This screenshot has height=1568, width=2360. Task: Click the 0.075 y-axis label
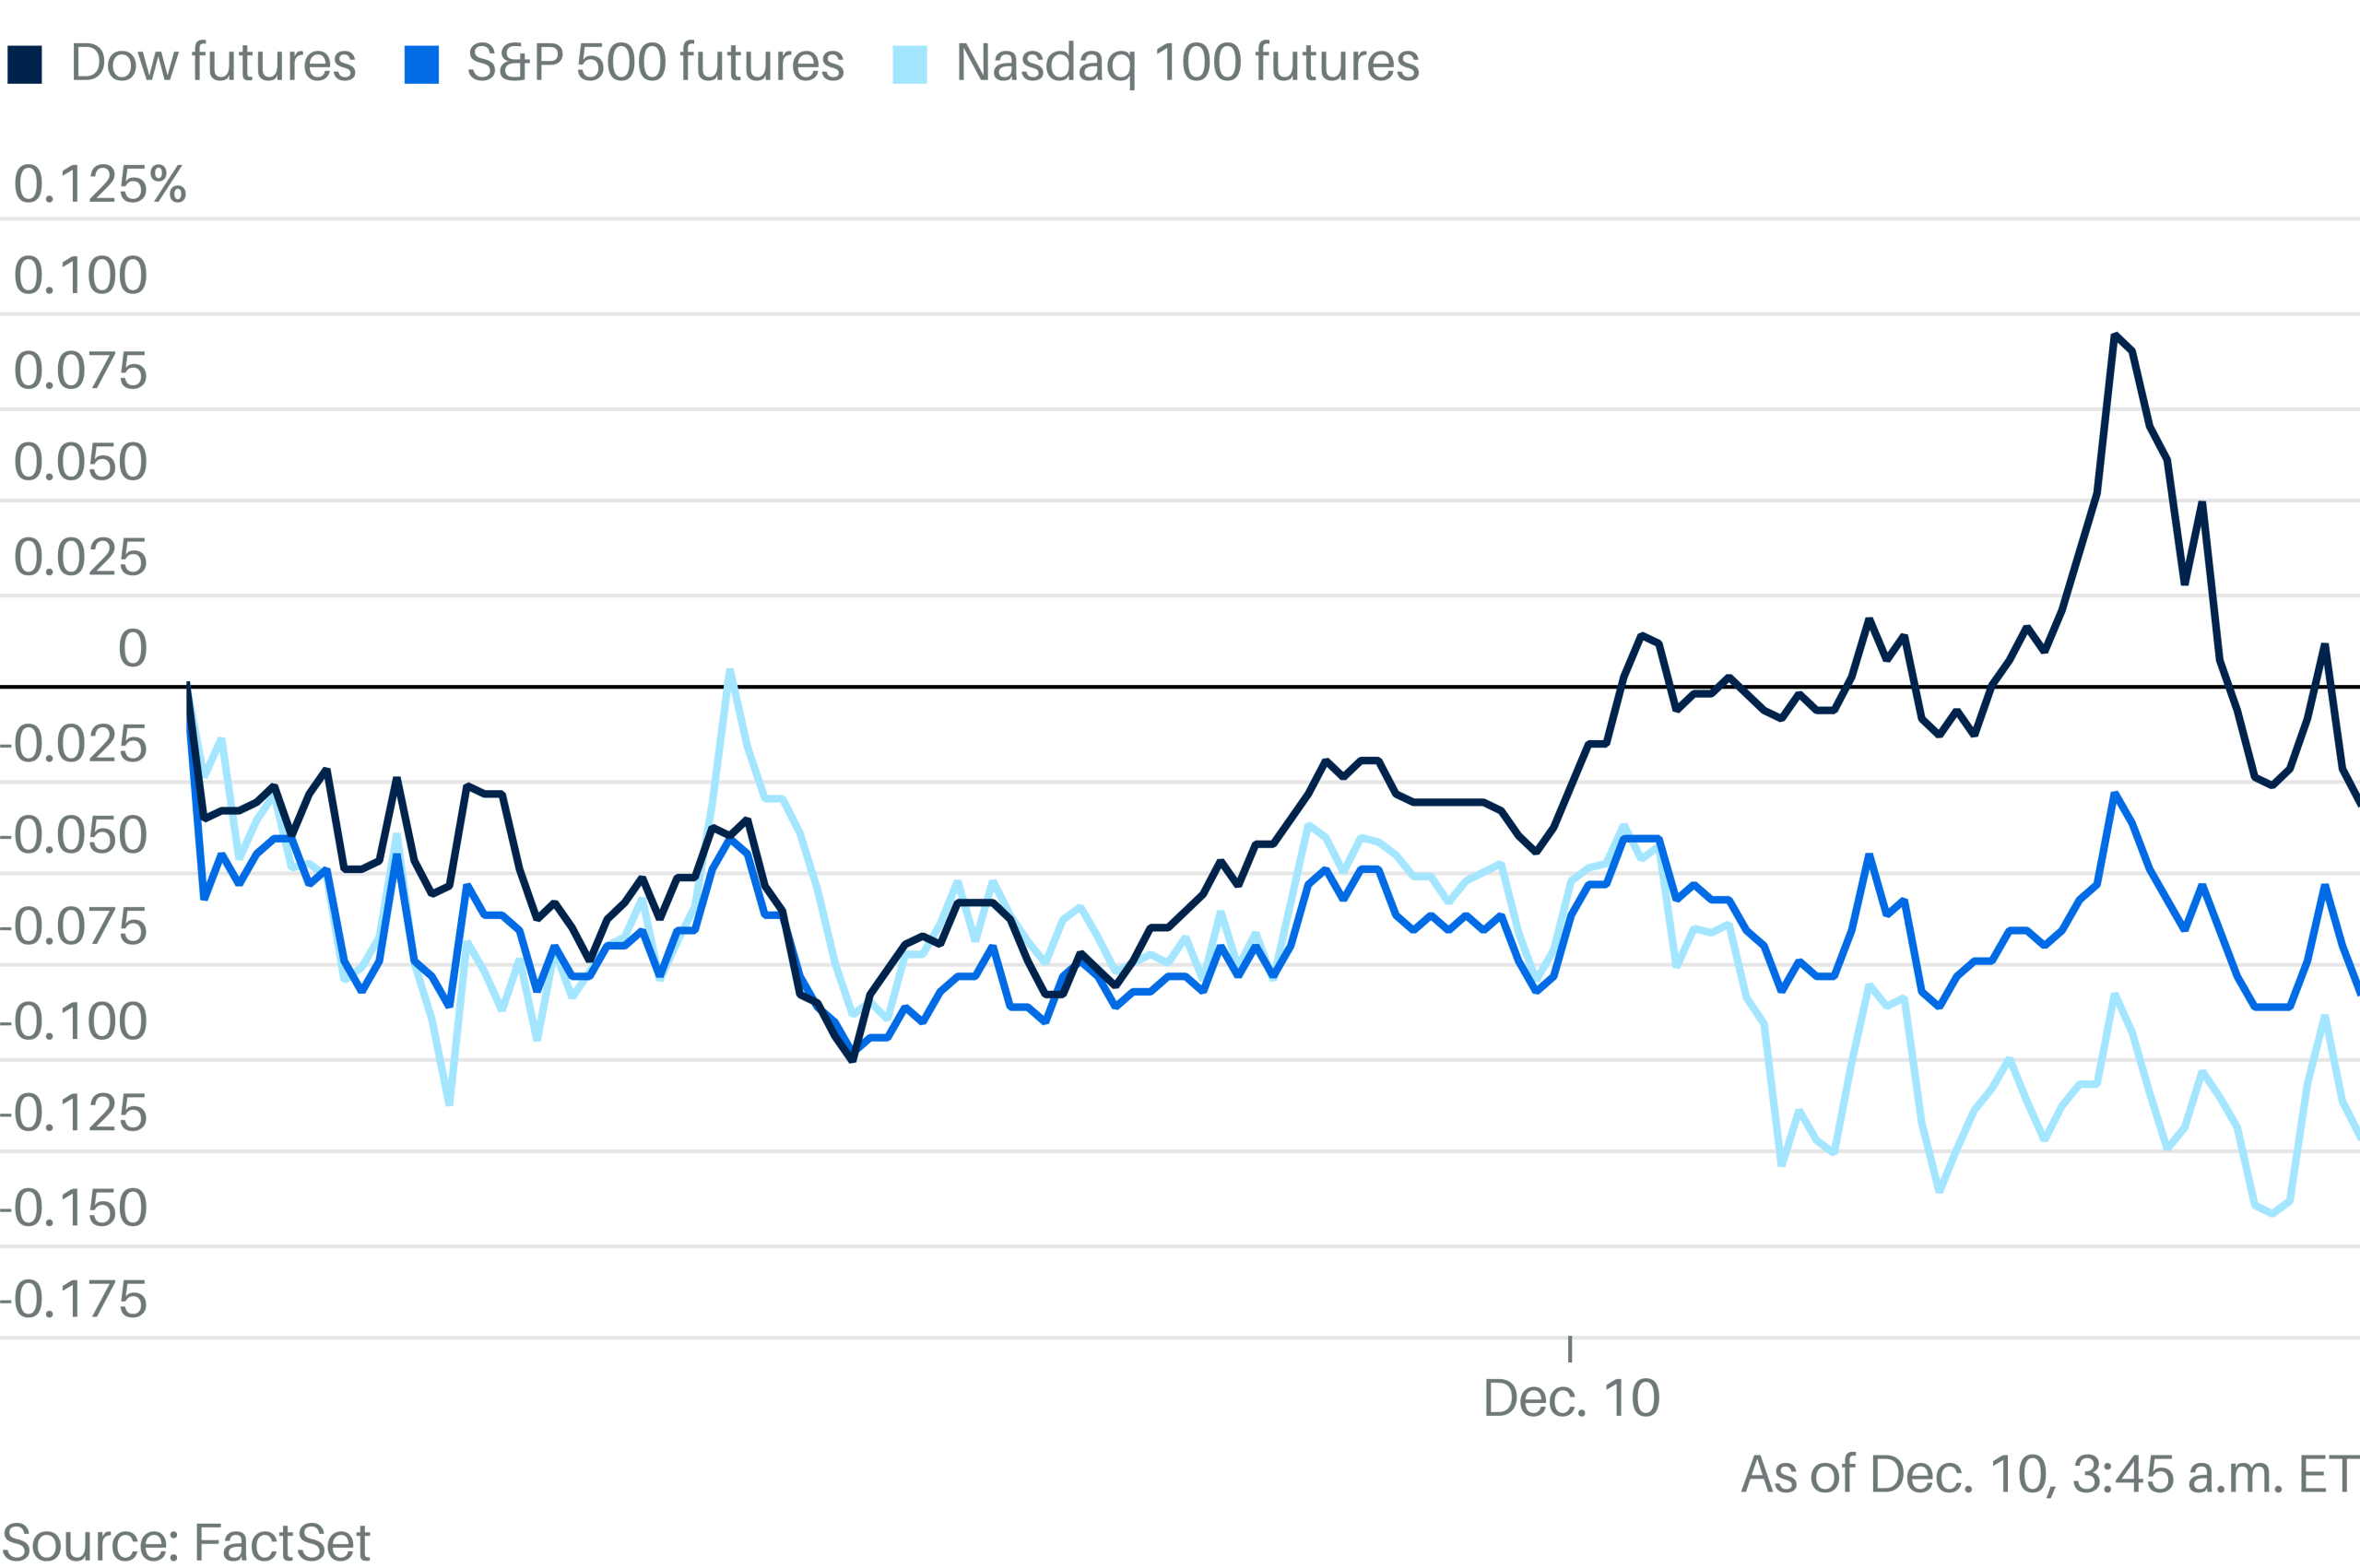coord(80,371)
